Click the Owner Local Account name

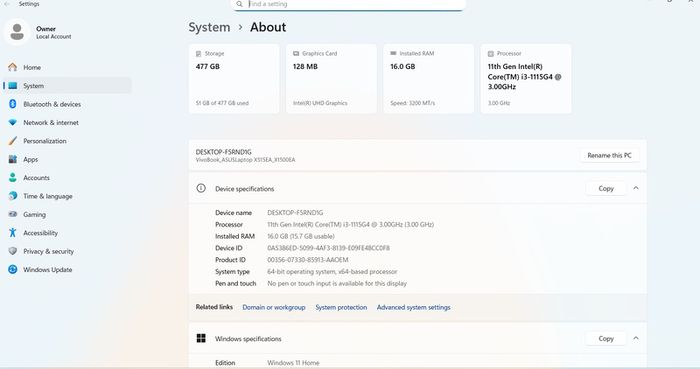[x=53, y=32]
